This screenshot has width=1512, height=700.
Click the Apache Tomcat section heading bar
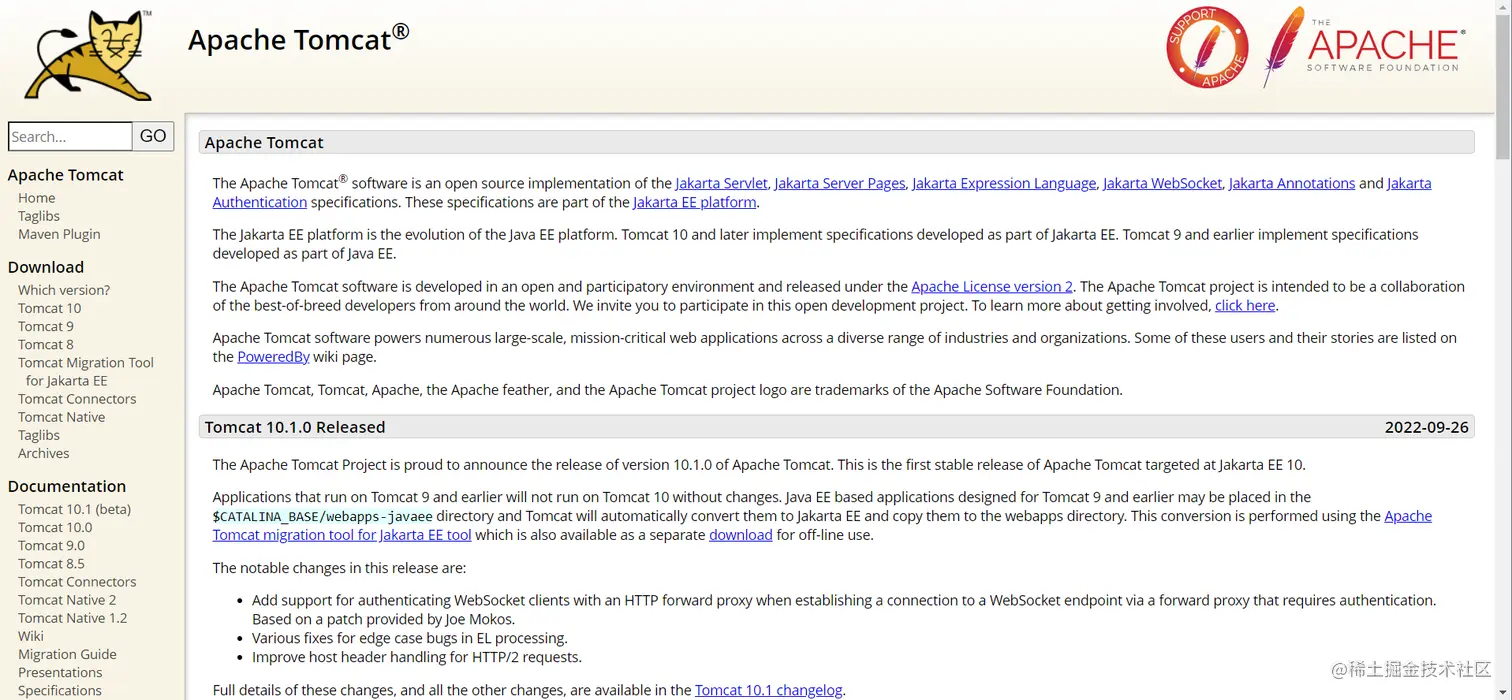click(x=836, y=142)
